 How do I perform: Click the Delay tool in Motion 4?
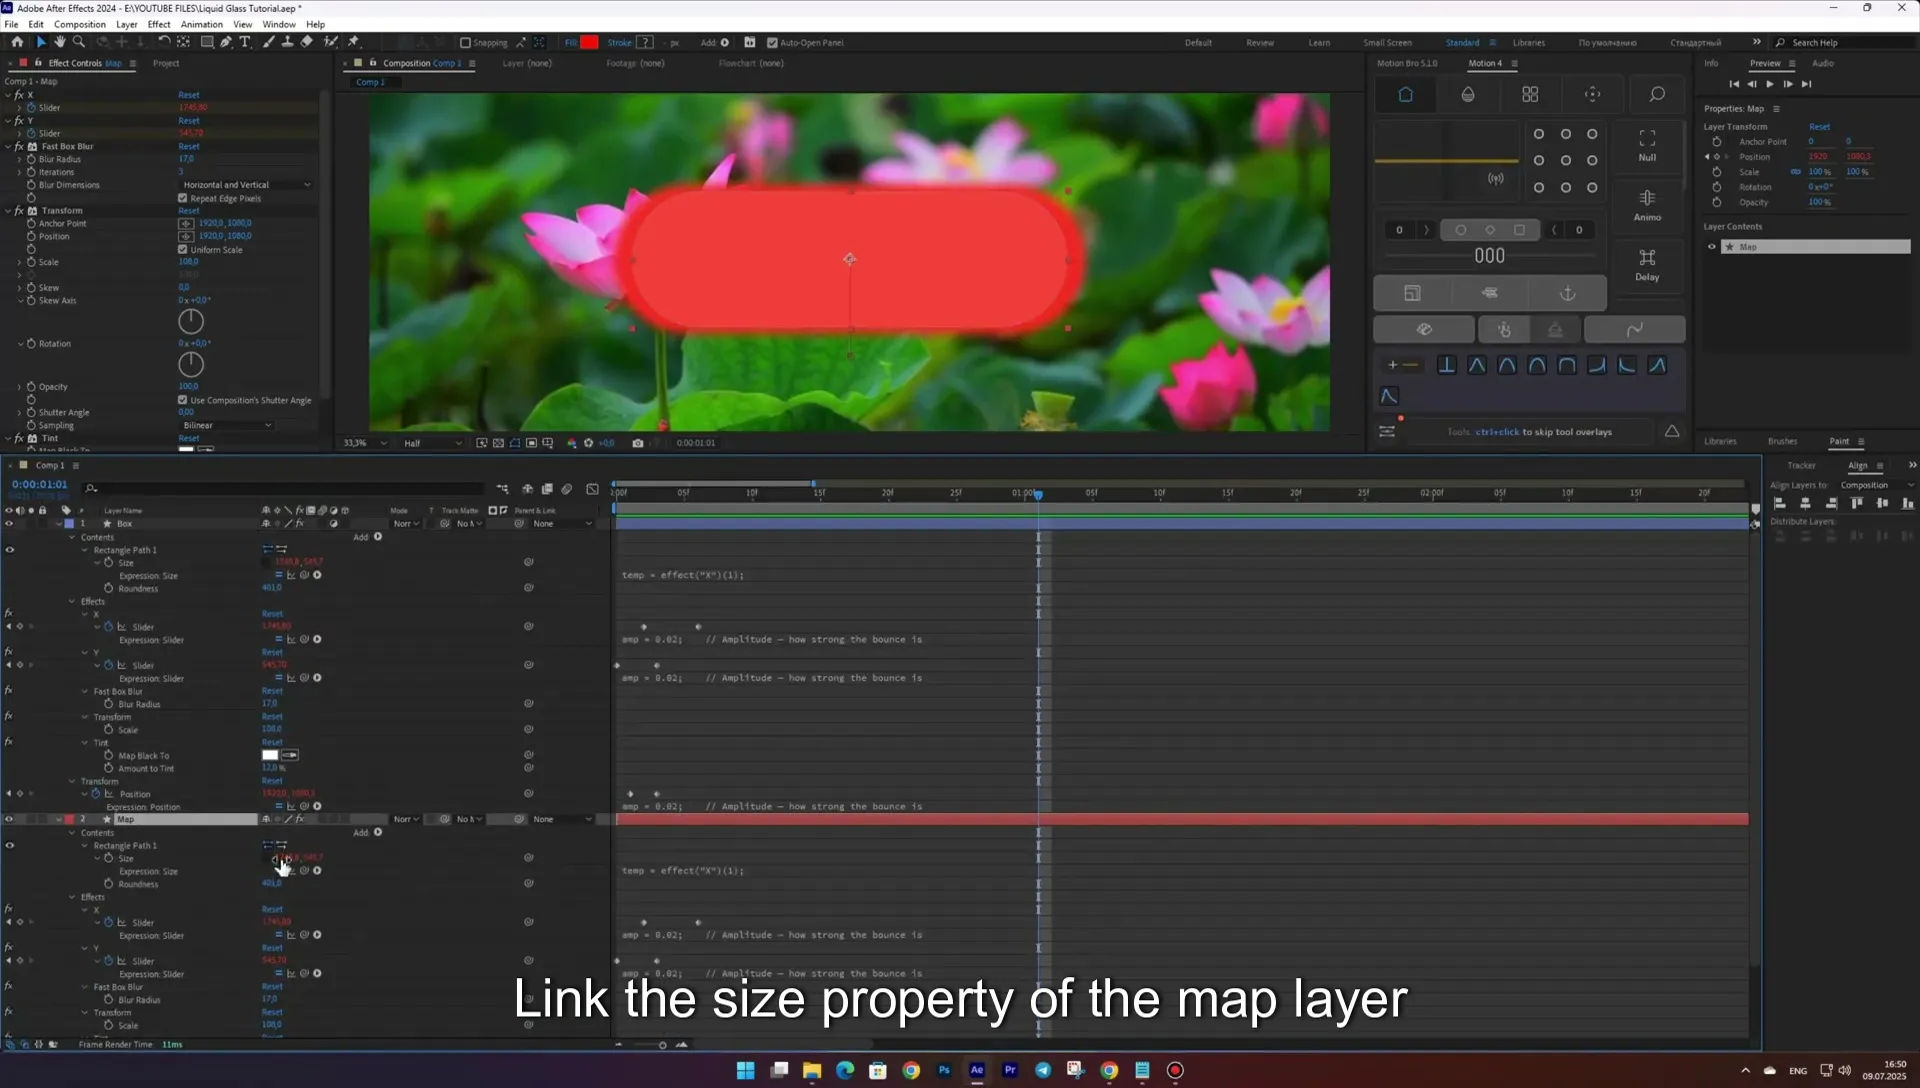click(1647, 264)
